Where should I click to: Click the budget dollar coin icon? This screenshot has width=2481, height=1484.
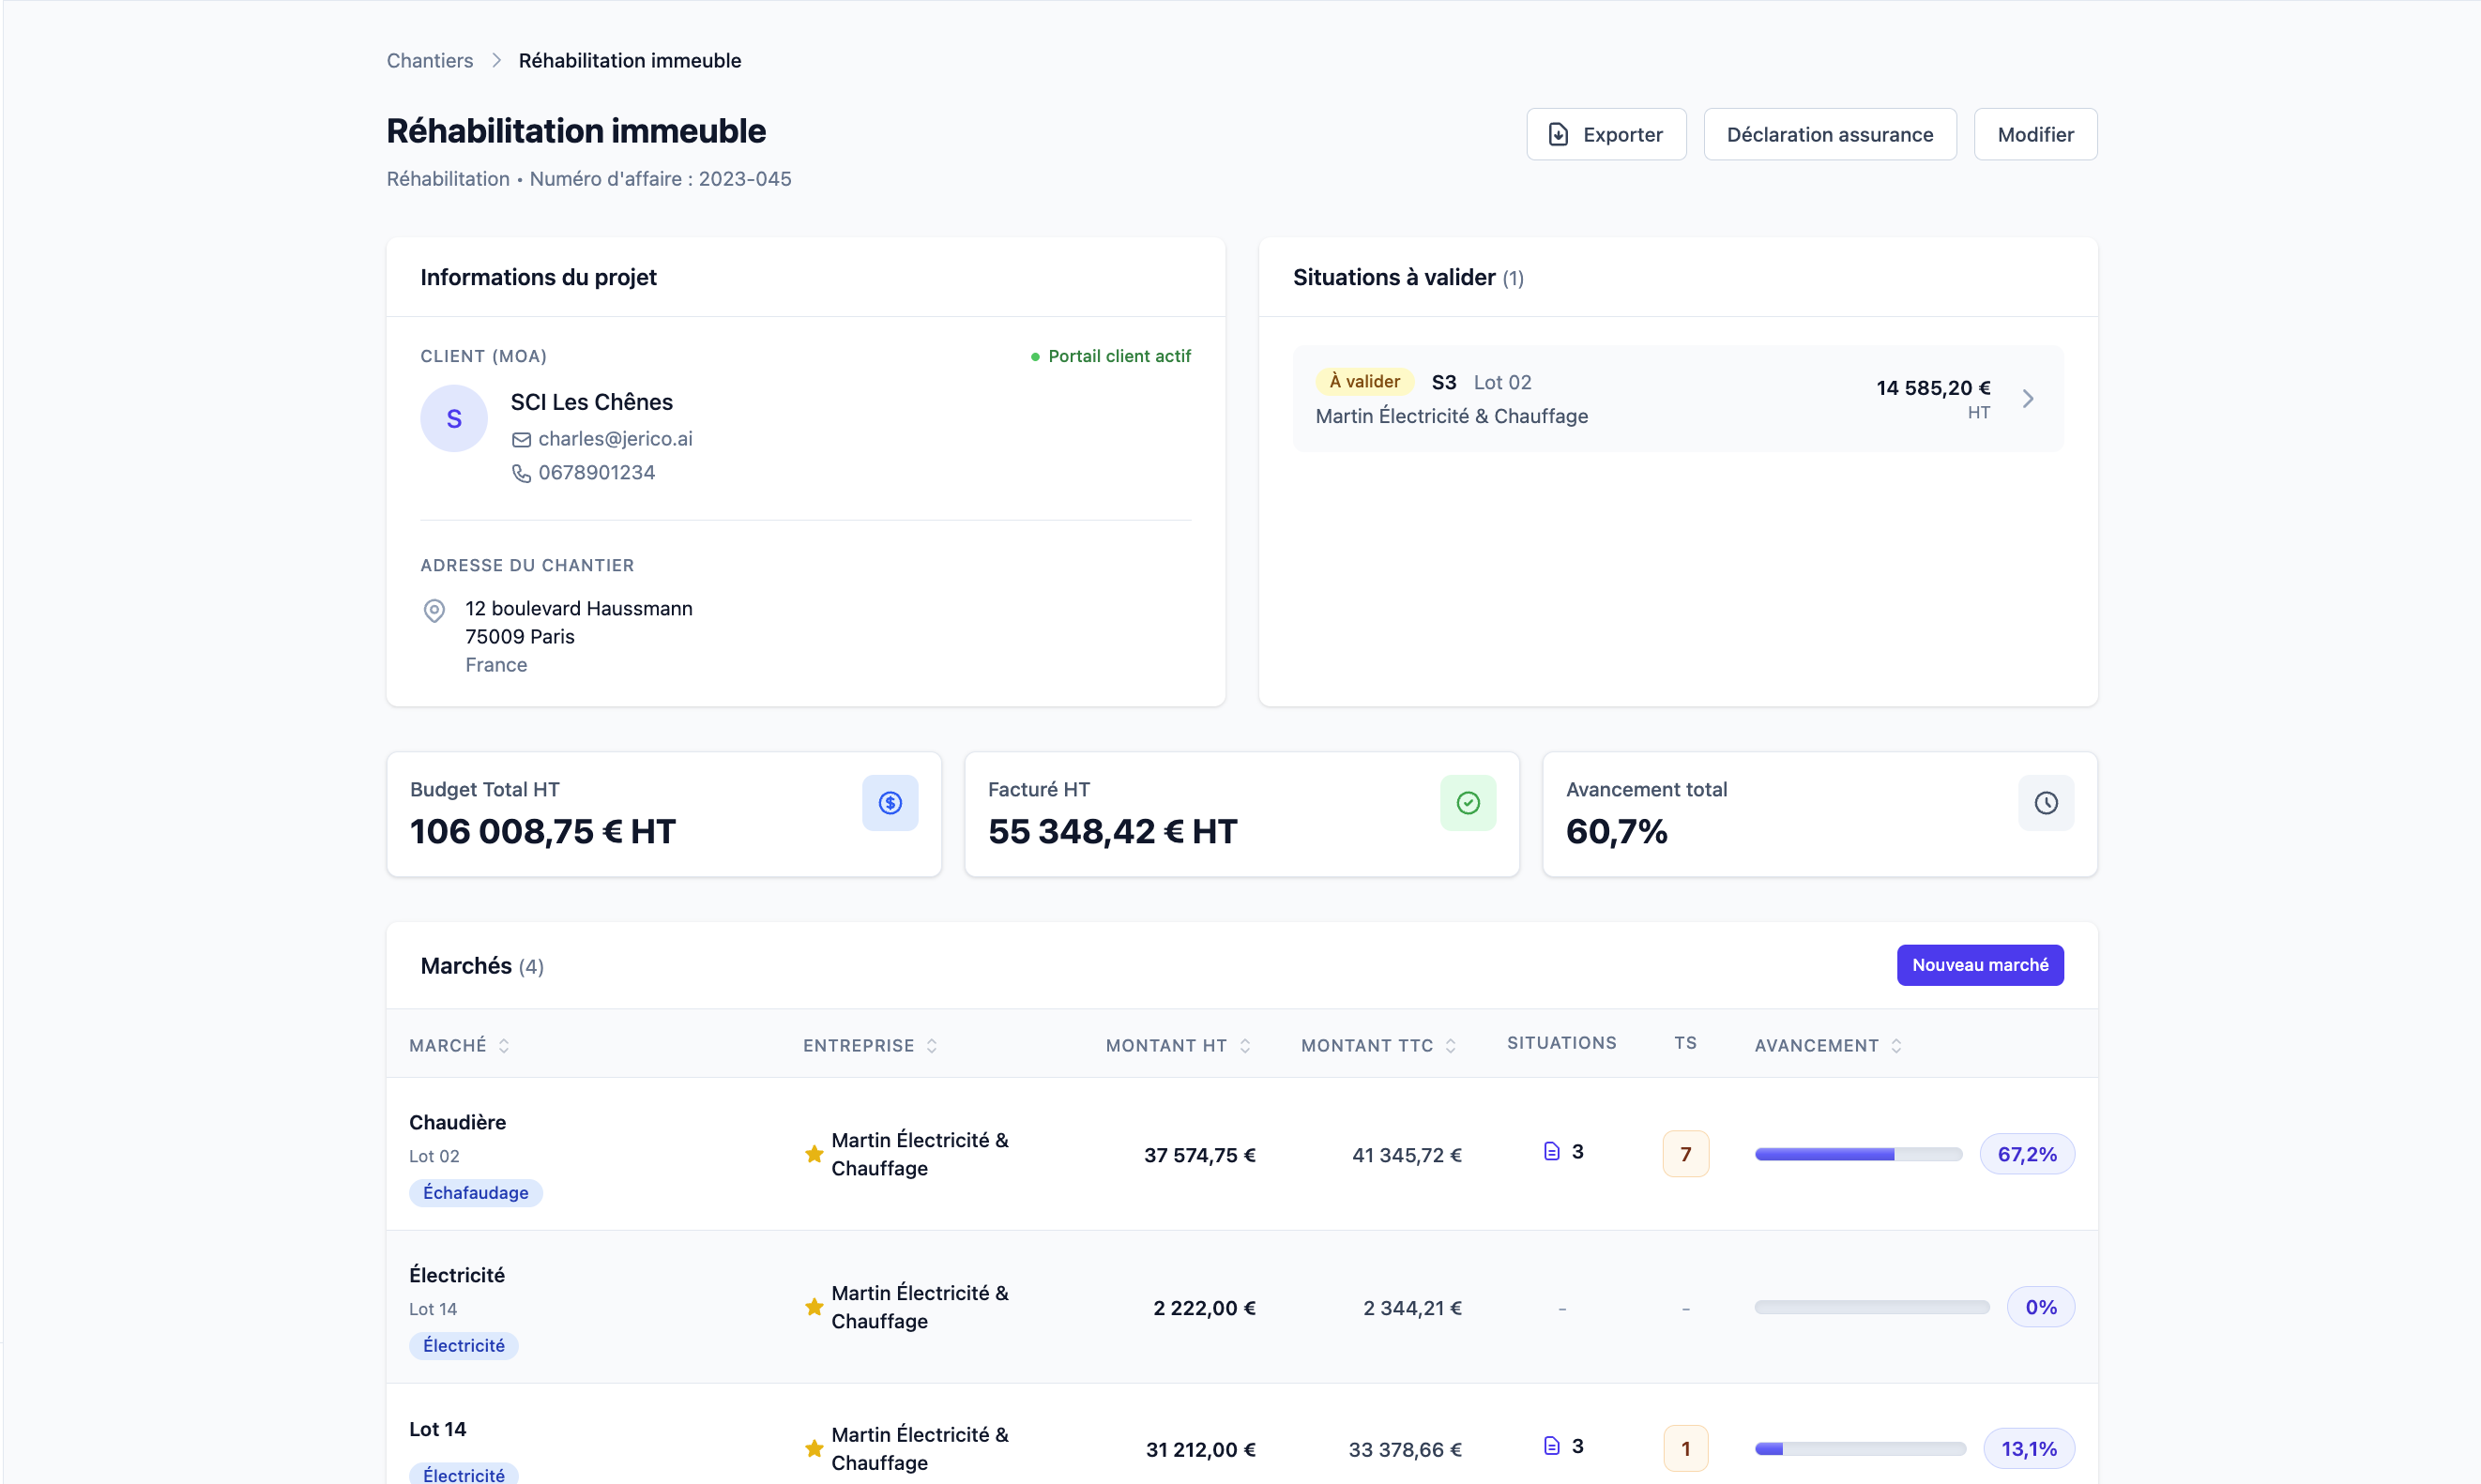(890, 803)
